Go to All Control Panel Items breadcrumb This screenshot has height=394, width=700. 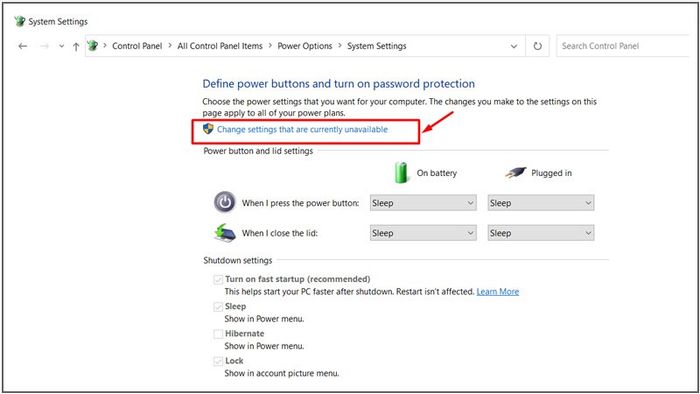tap(220, 46)
